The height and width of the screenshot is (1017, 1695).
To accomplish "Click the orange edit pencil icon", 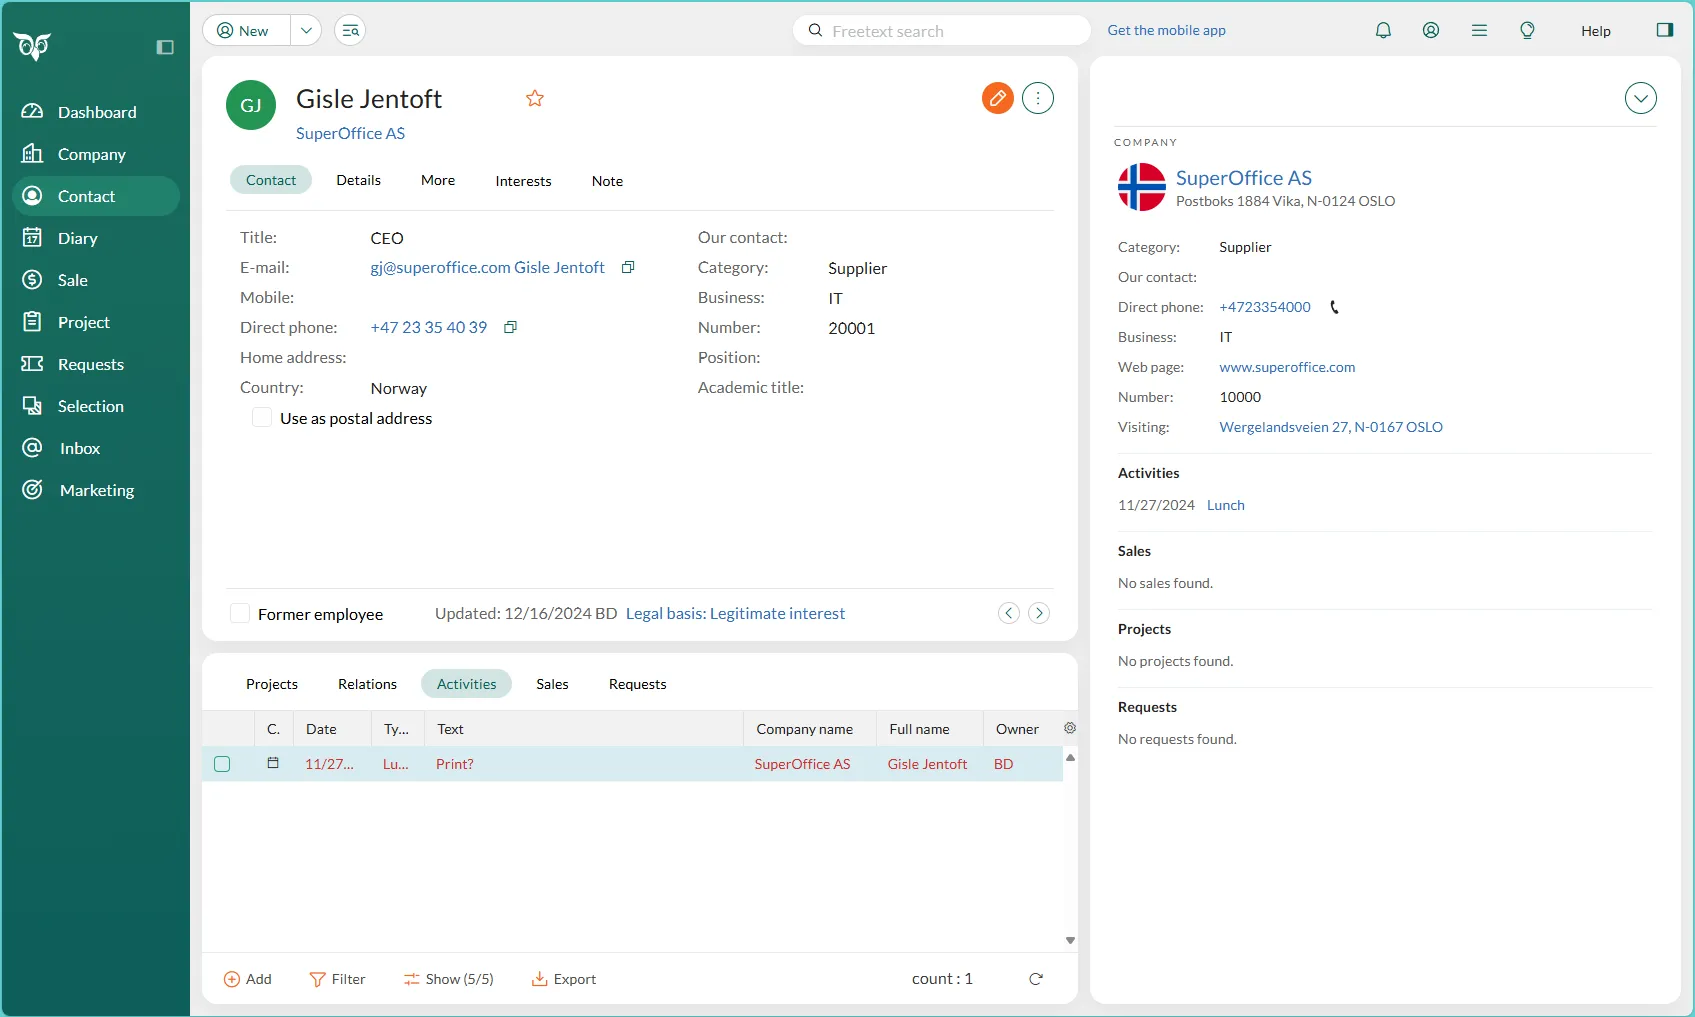I will [997, 98].
